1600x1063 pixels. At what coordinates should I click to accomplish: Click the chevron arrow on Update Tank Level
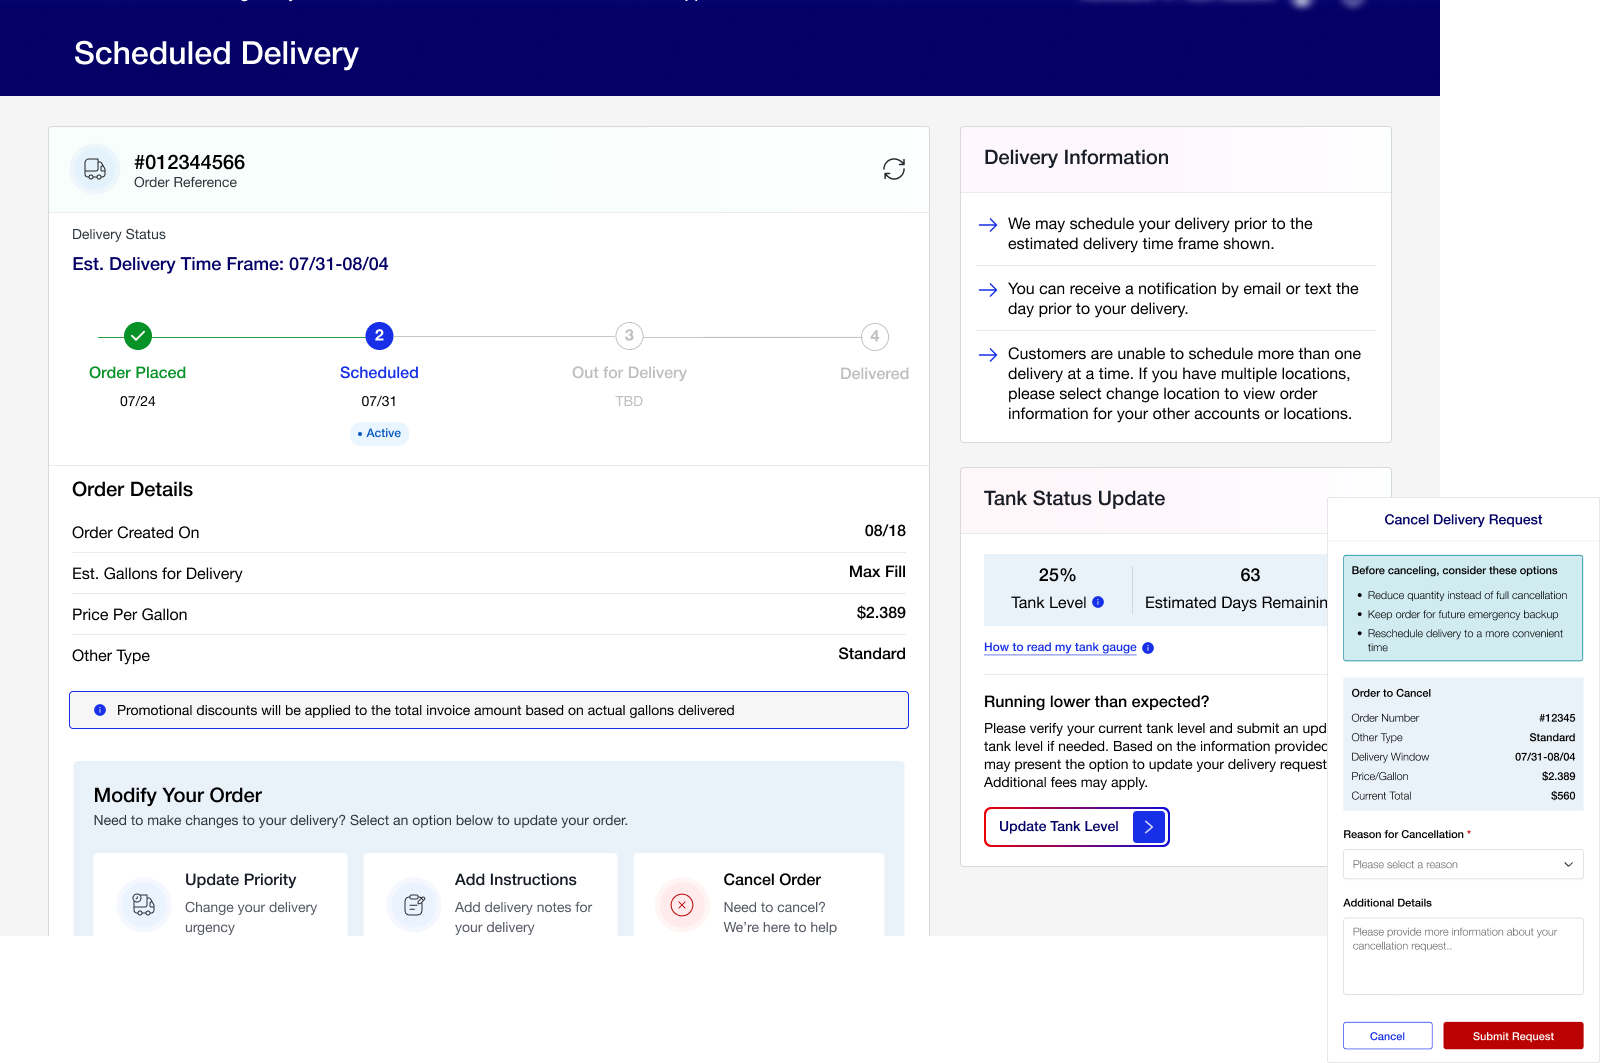coord(1149,827)
